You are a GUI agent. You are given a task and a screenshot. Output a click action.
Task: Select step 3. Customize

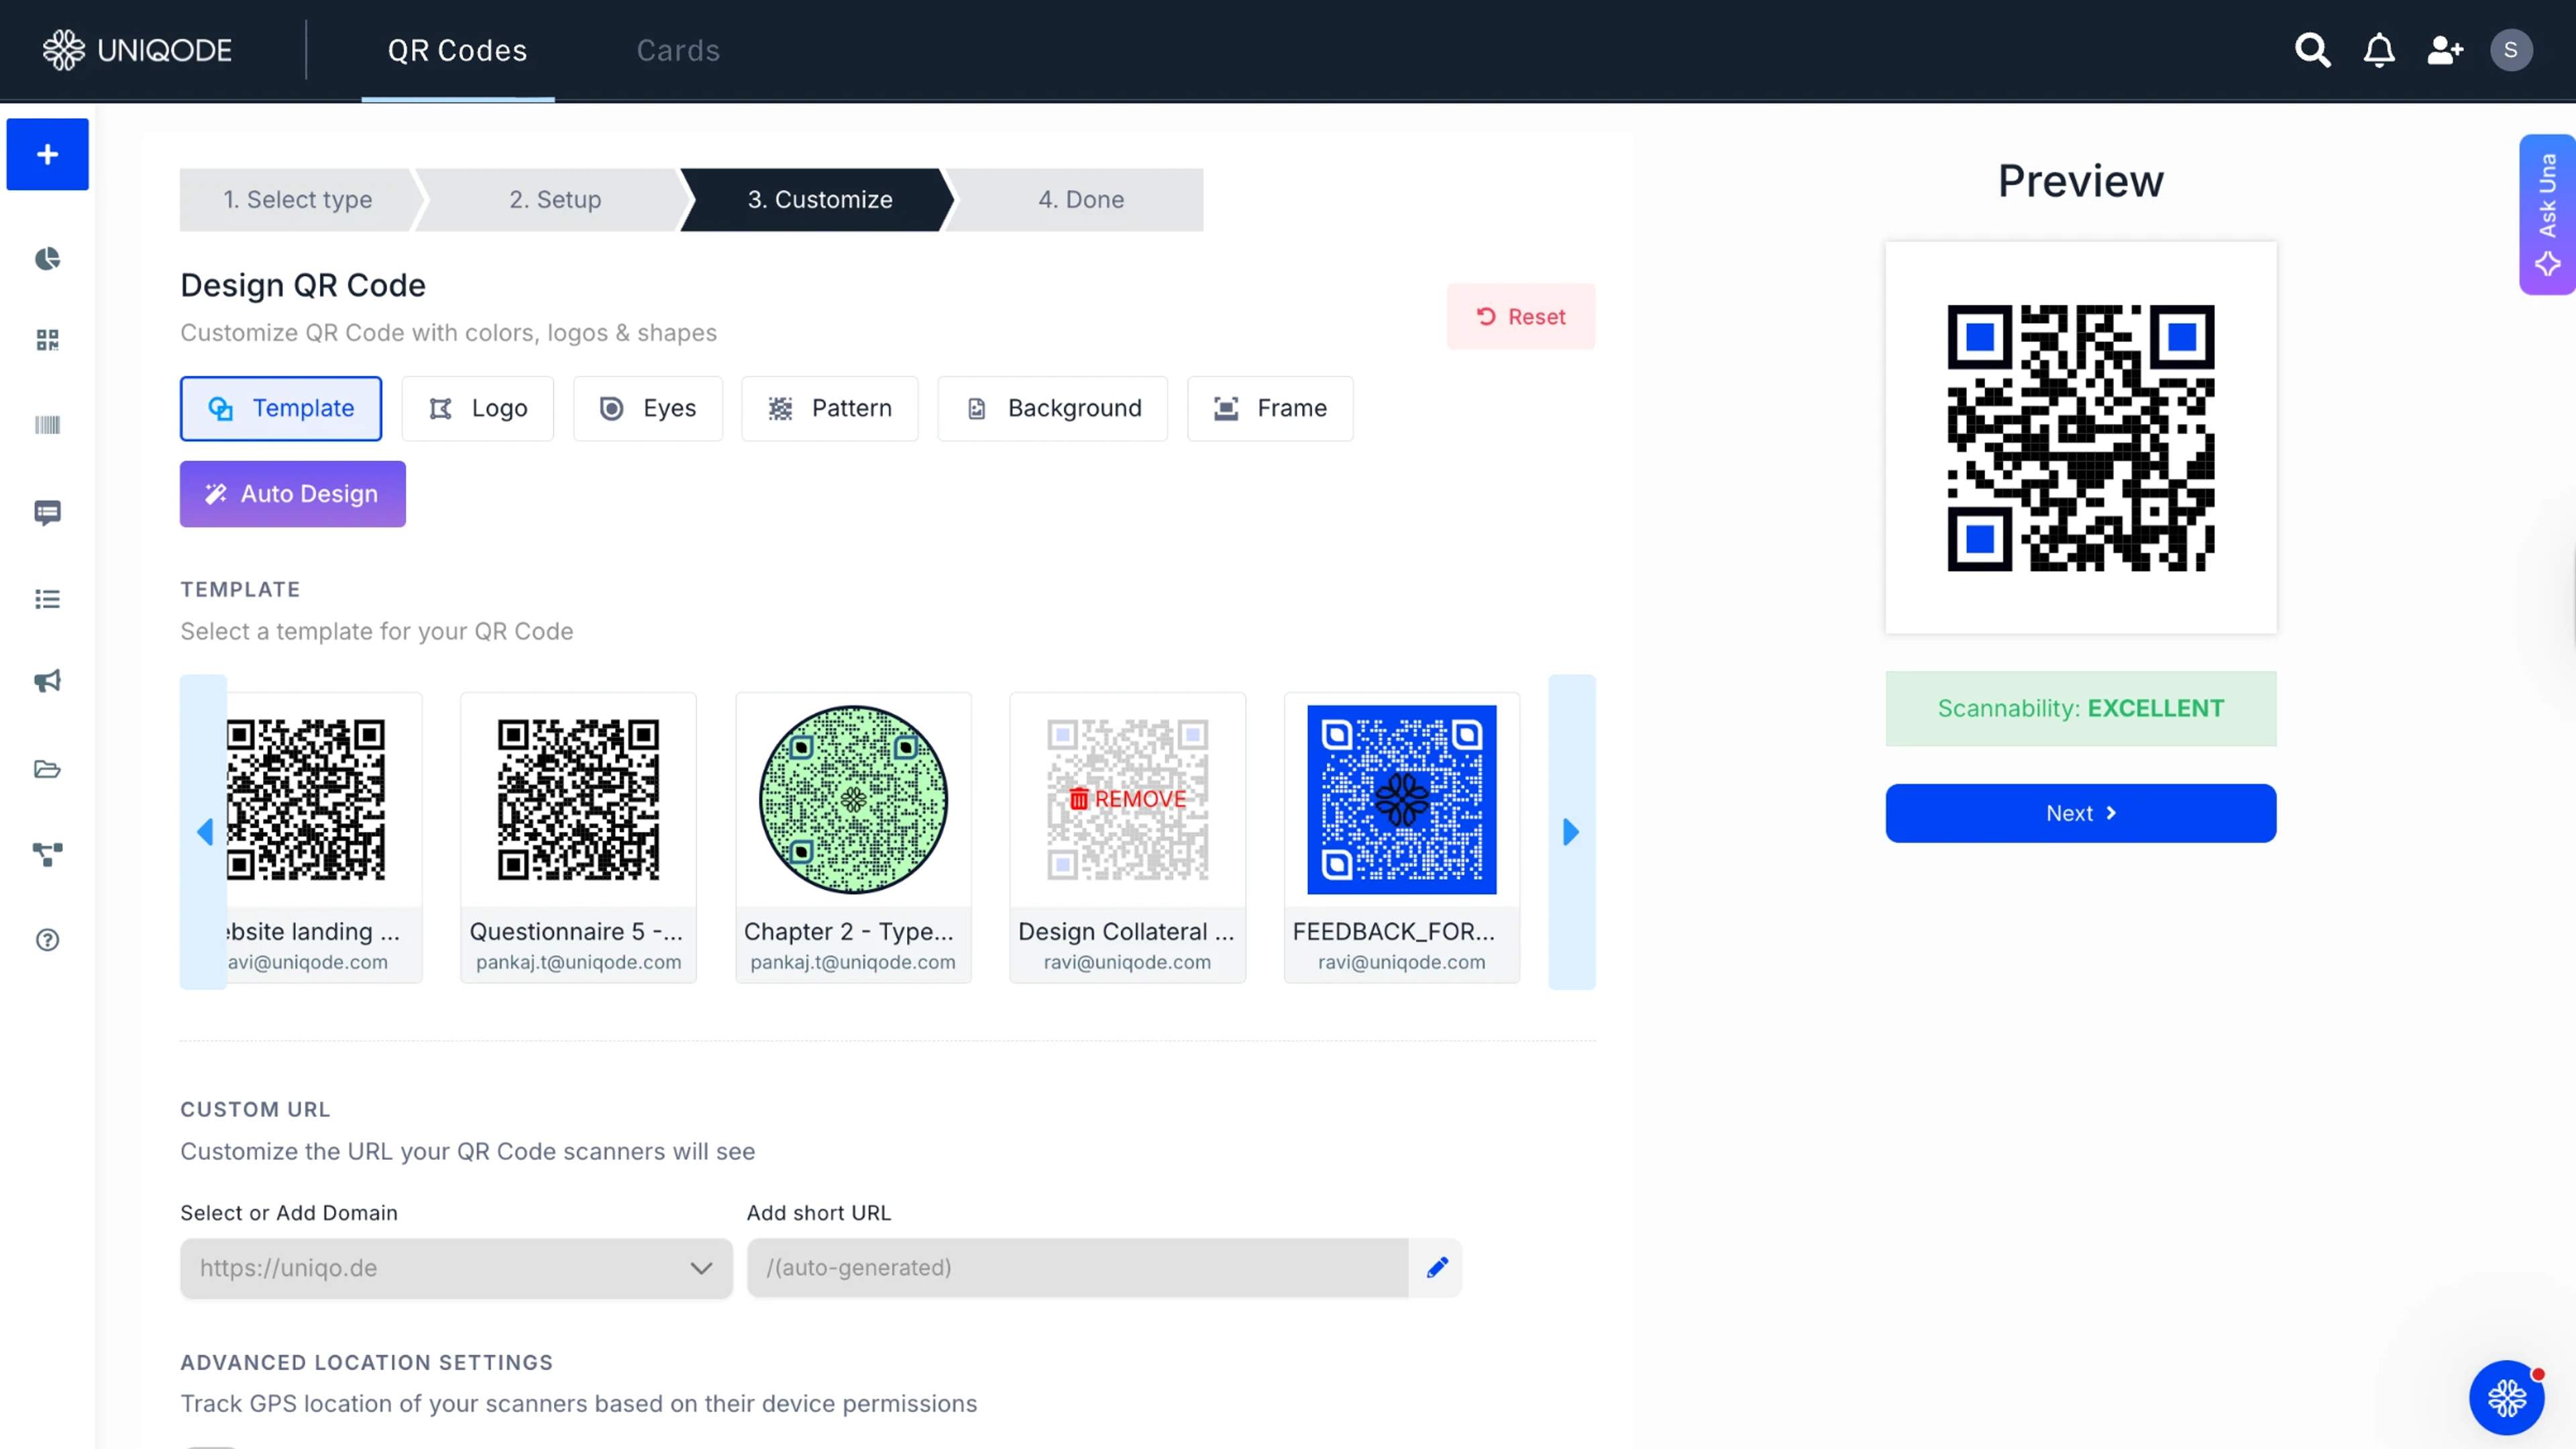coord(820,199)
